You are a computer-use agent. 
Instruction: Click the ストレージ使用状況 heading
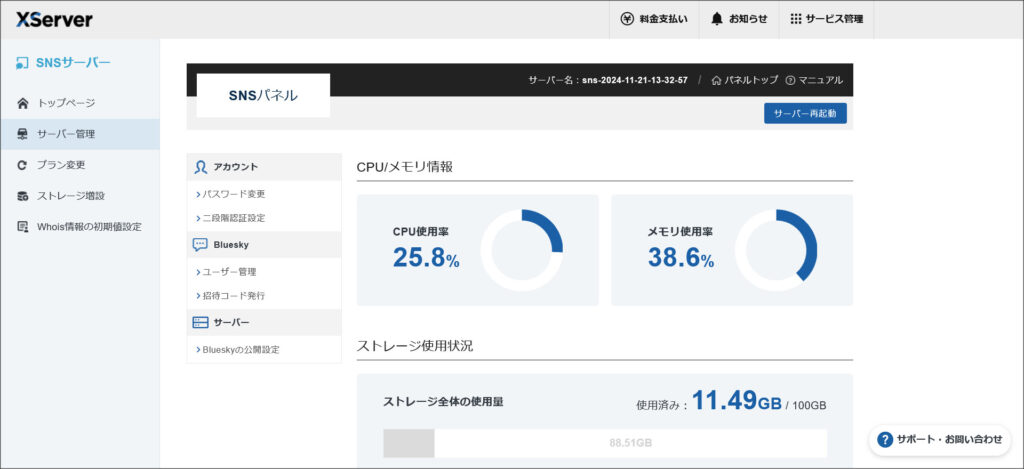click(x=415, y=346)
